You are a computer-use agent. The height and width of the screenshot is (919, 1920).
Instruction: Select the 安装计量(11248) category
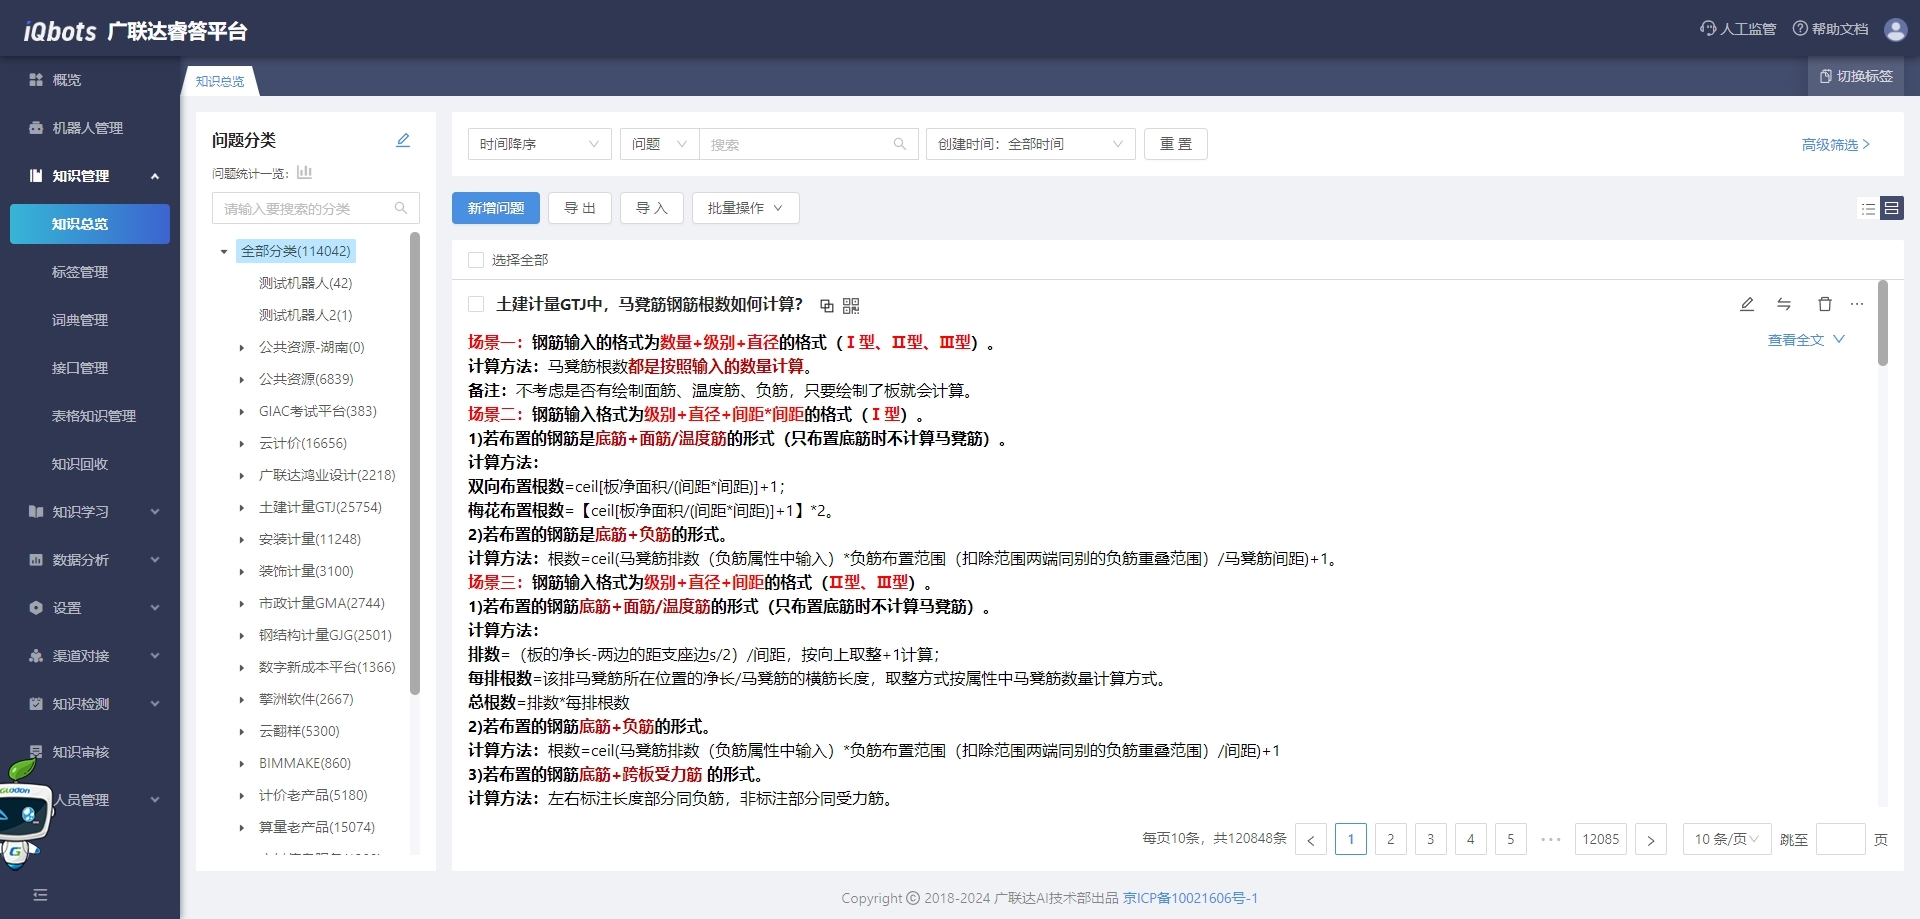point(310,540)
